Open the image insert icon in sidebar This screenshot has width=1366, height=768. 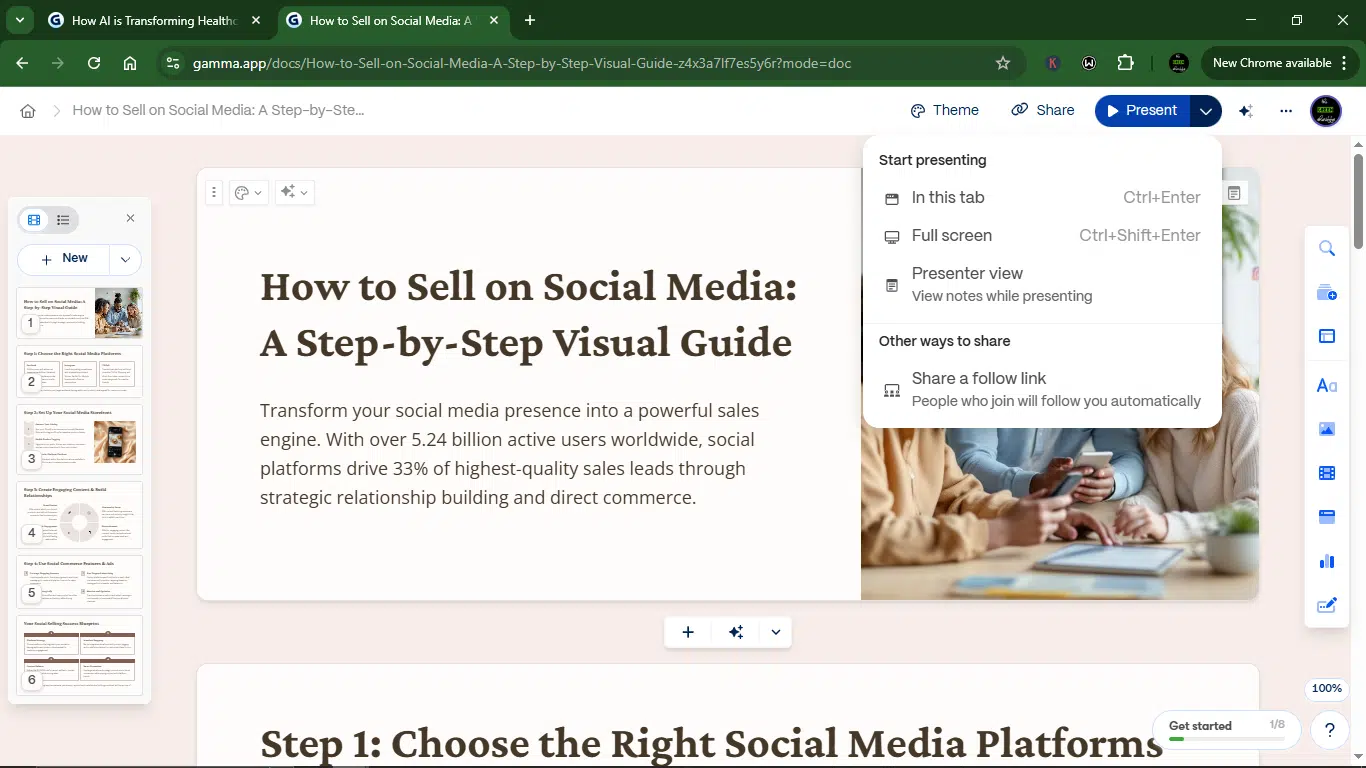click(1327, 429)
